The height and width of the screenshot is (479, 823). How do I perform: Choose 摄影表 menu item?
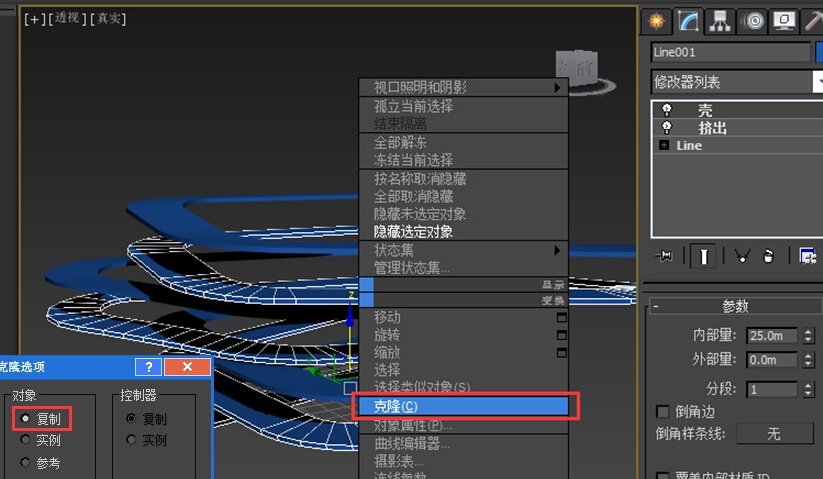pyautogui.click(x=463, y=461)
